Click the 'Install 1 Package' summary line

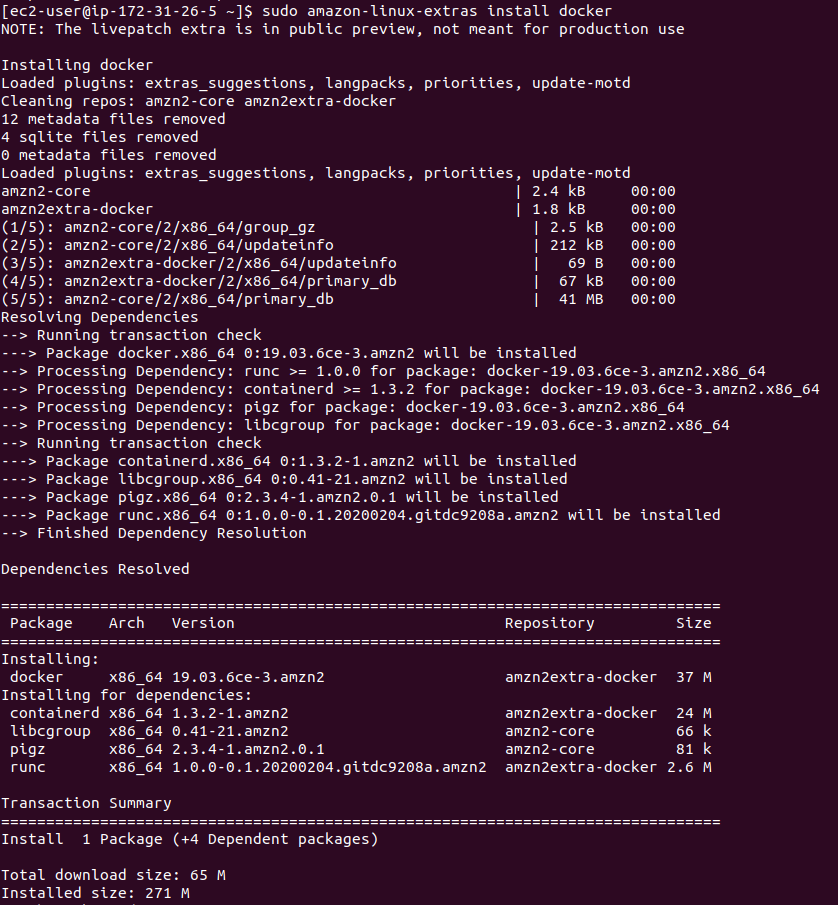[189, 839]
